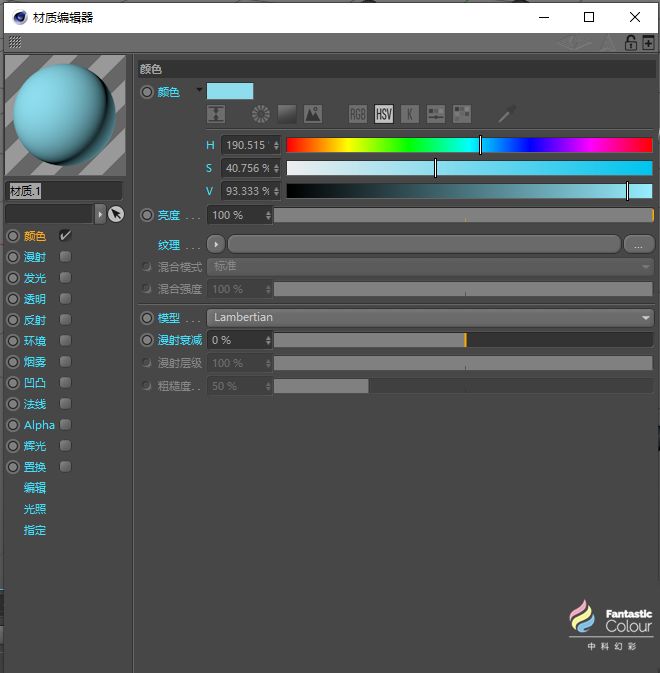The width and height of the screenshot is (660, 673).
Task: Open the 透明 channel tab
Action: (35, 299)
